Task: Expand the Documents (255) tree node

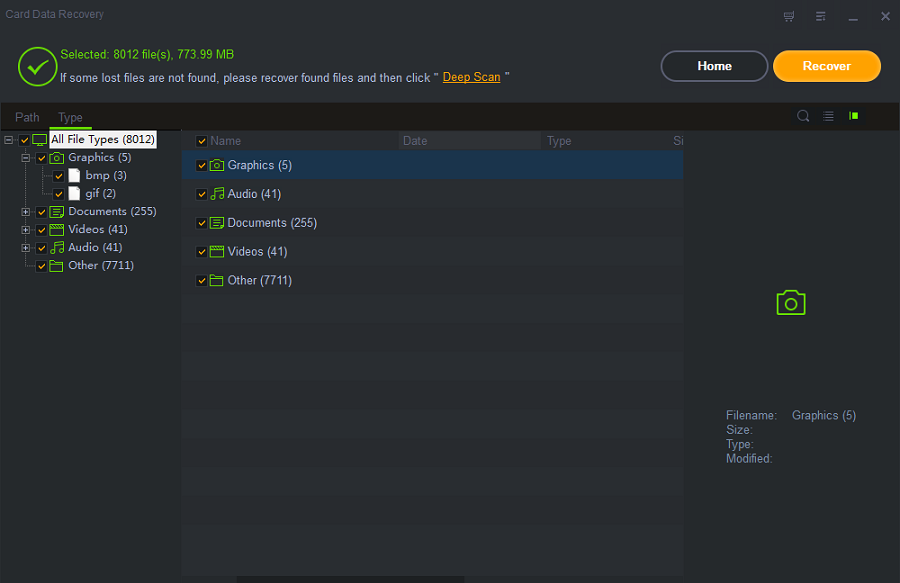Action: click(x=26, y=212)
